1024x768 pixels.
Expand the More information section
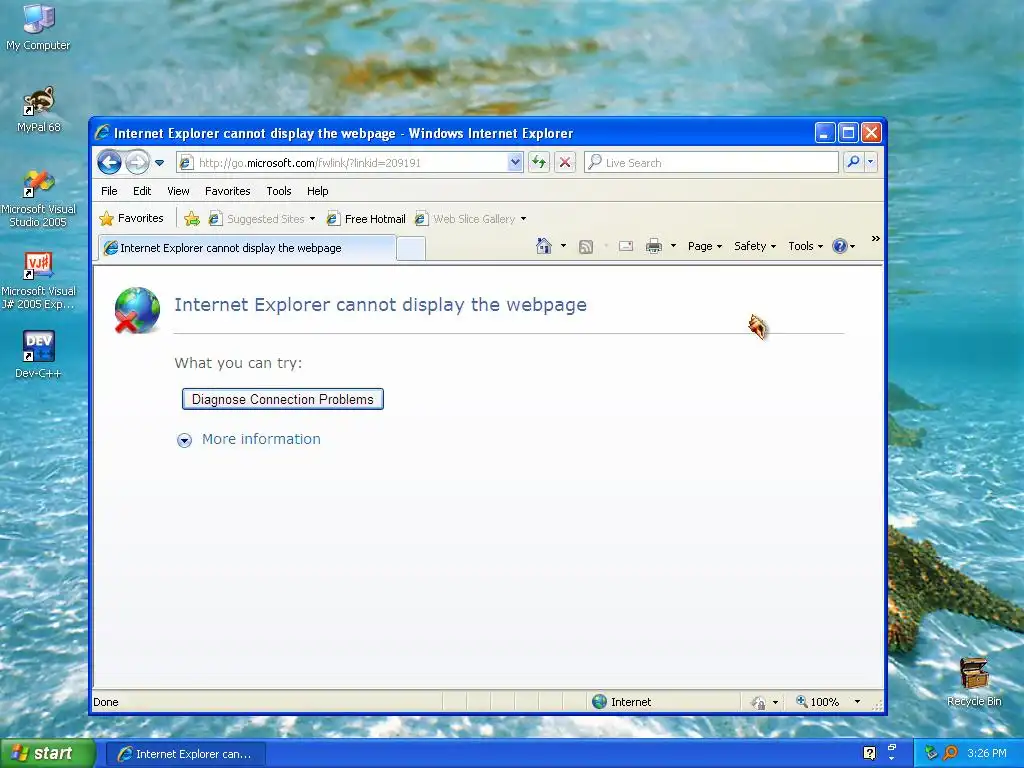coord(249,440)
